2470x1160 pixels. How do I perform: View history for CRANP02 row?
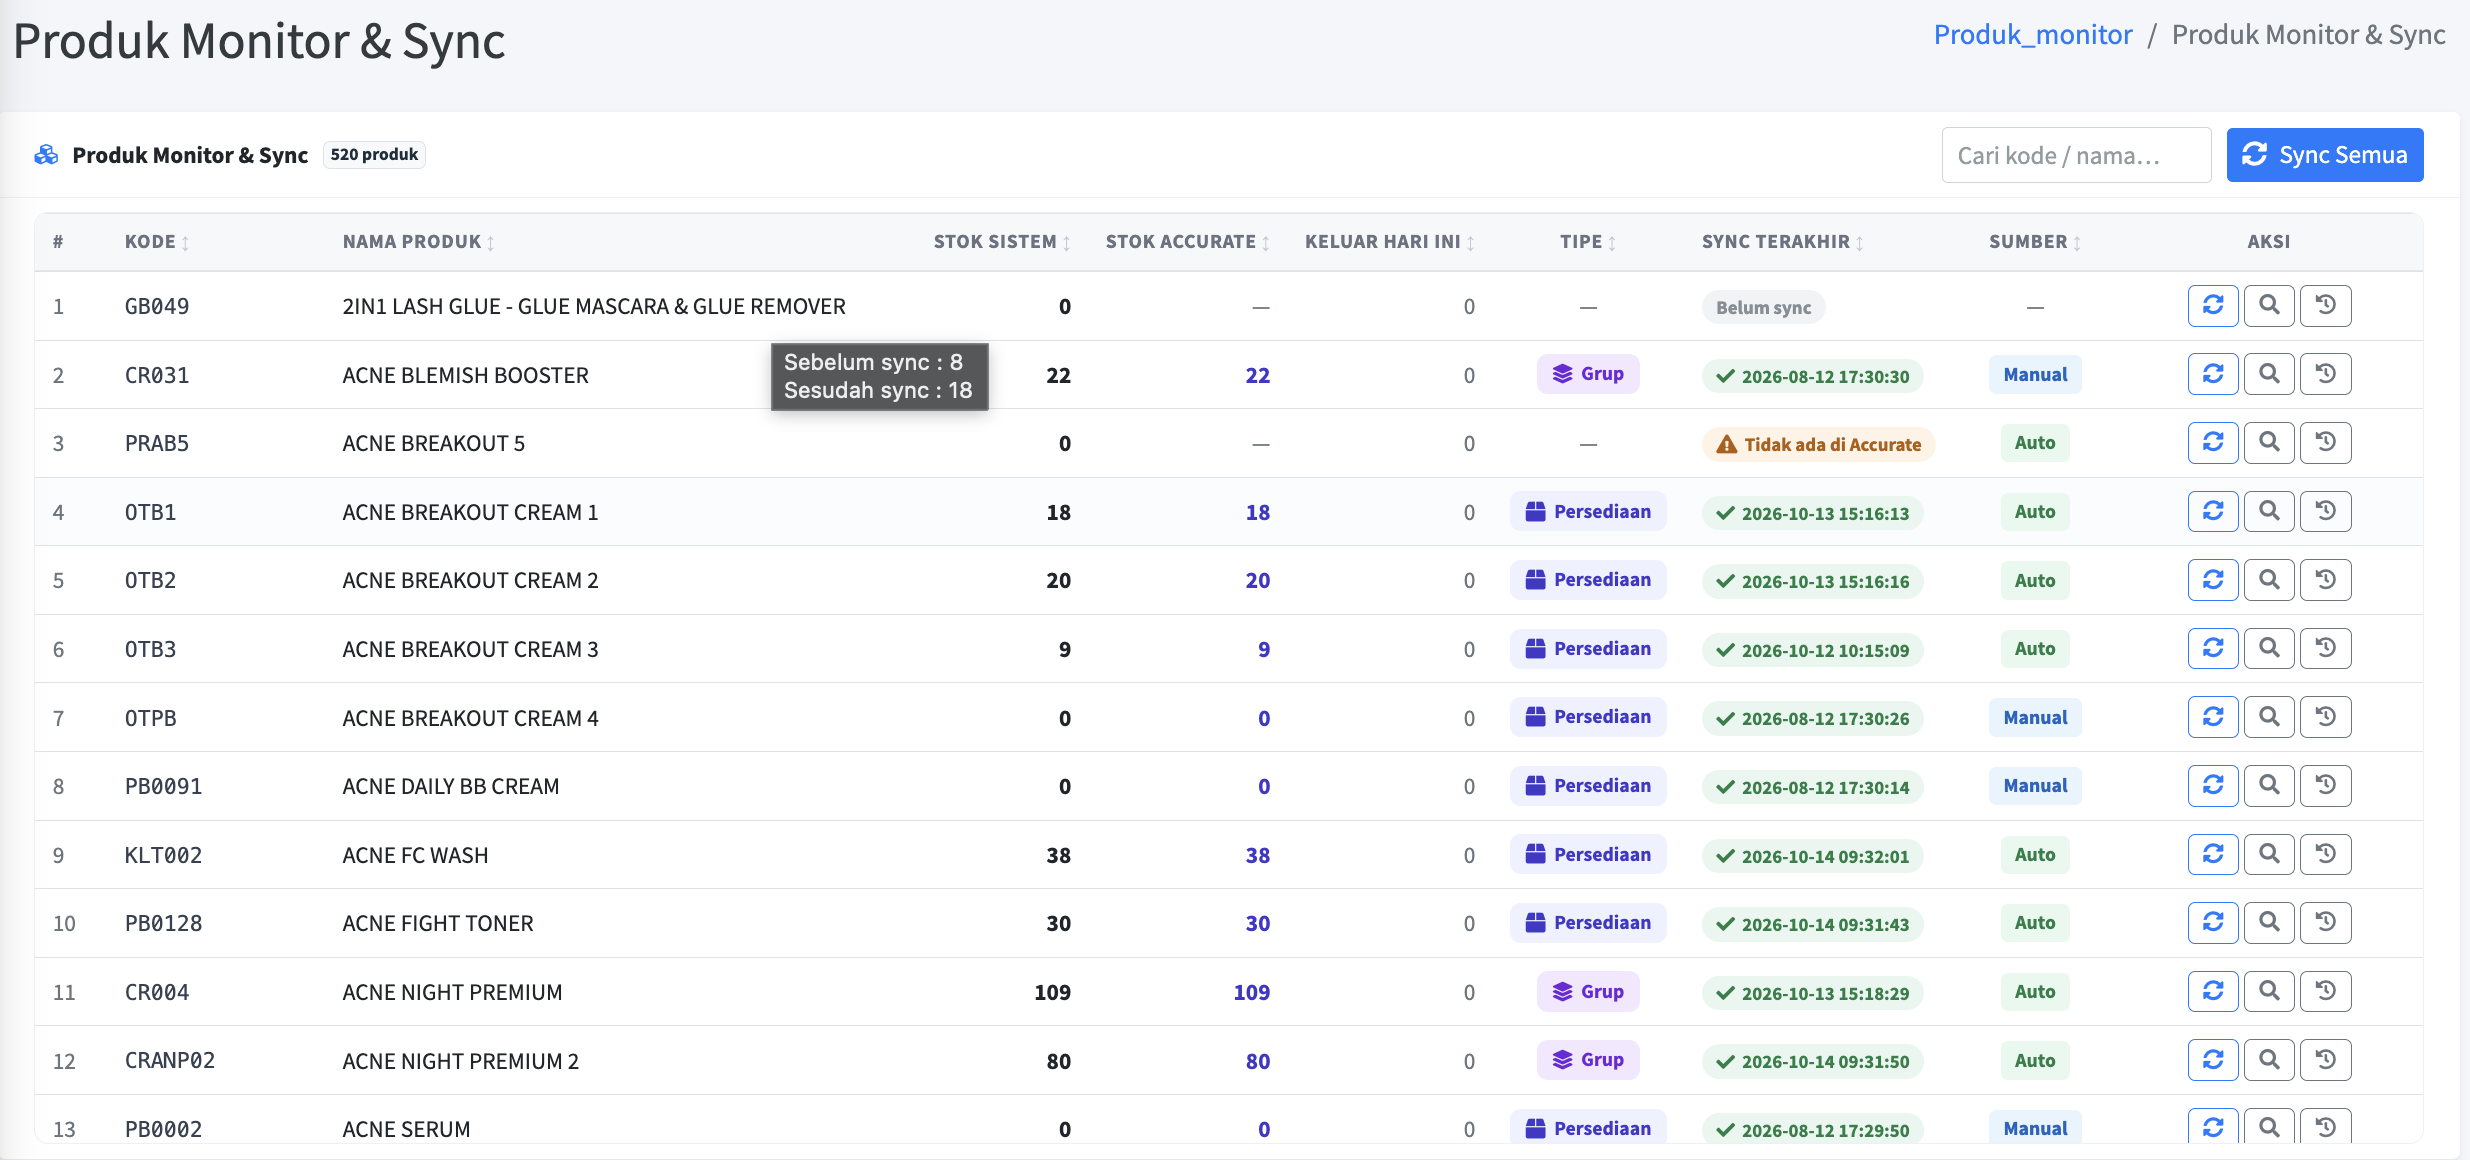click(2325, 1060)
